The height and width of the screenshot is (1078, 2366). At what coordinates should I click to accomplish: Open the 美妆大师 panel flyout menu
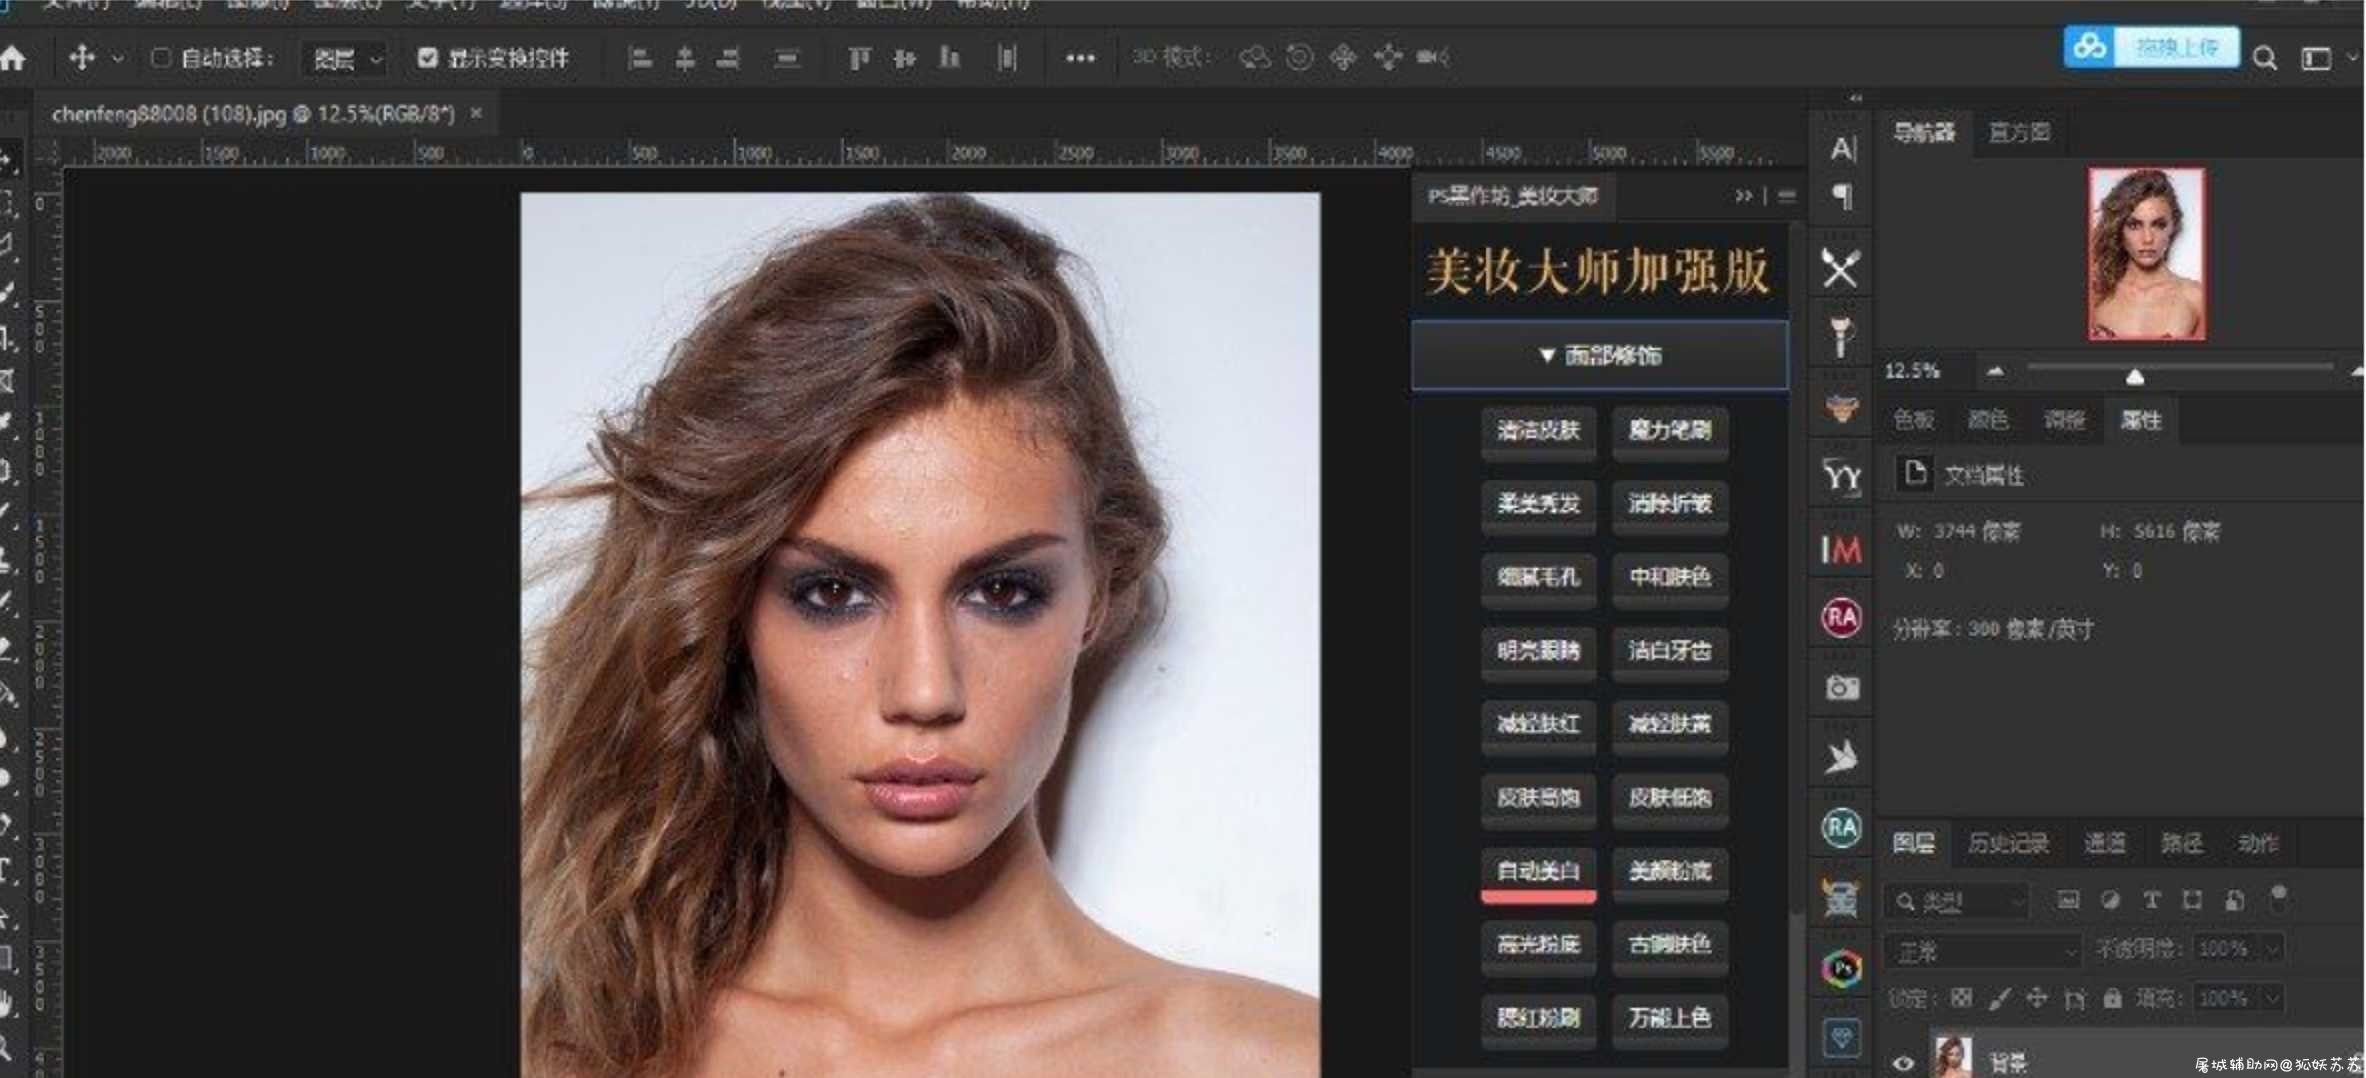(1787, 196)
